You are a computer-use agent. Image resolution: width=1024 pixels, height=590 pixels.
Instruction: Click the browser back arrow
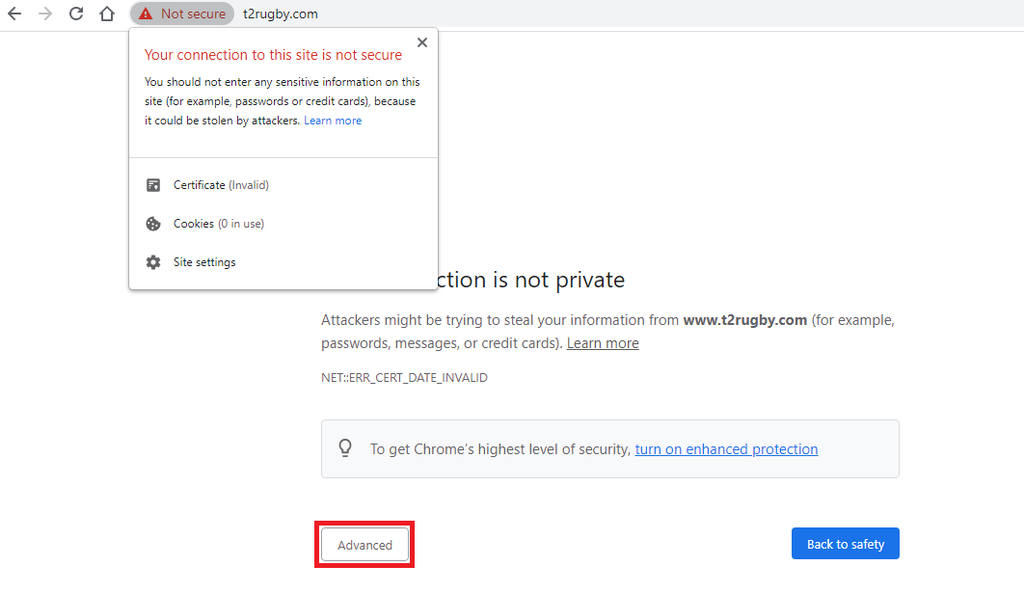point(14,14)
